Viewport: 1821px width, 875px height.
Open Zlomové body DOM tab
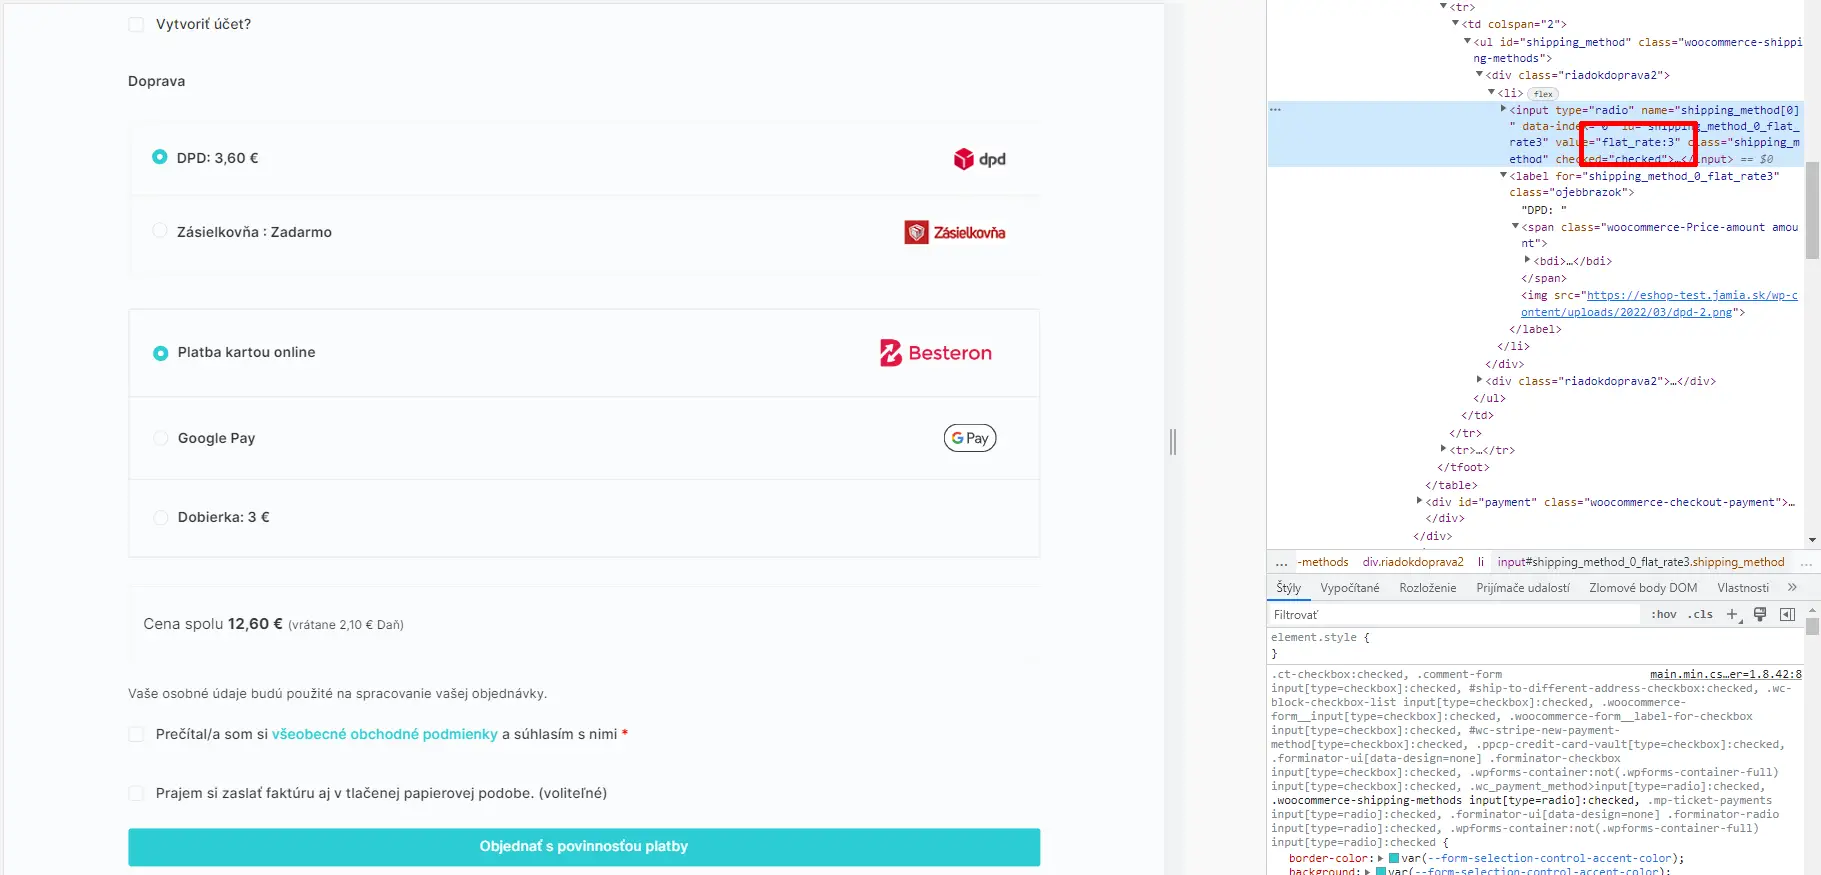pyautogui.click(x=1643, y=588)
